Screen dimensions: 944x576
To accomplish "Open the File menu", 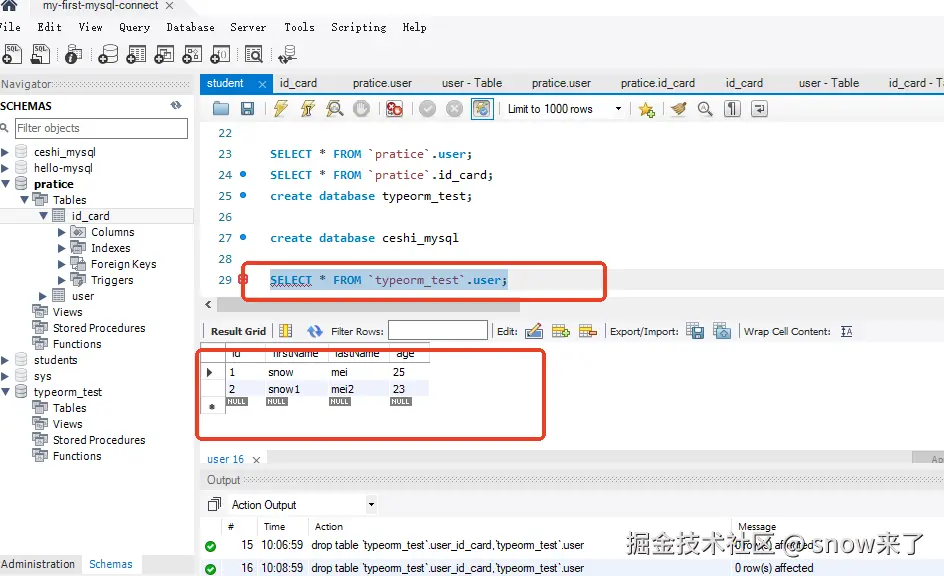I will pyautogui.click(x=10, y=27).
